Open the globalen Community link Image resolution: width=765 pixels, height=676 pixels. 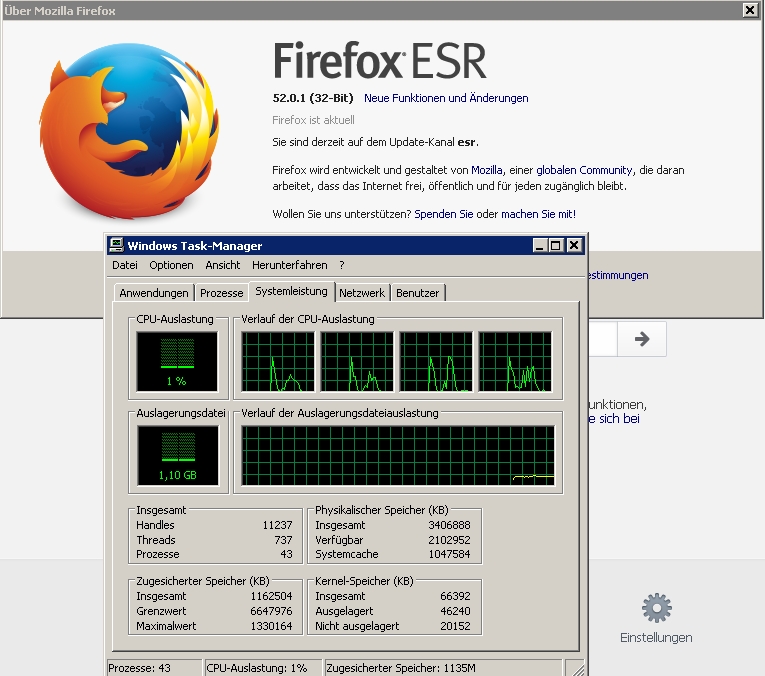tap(584, 170)
